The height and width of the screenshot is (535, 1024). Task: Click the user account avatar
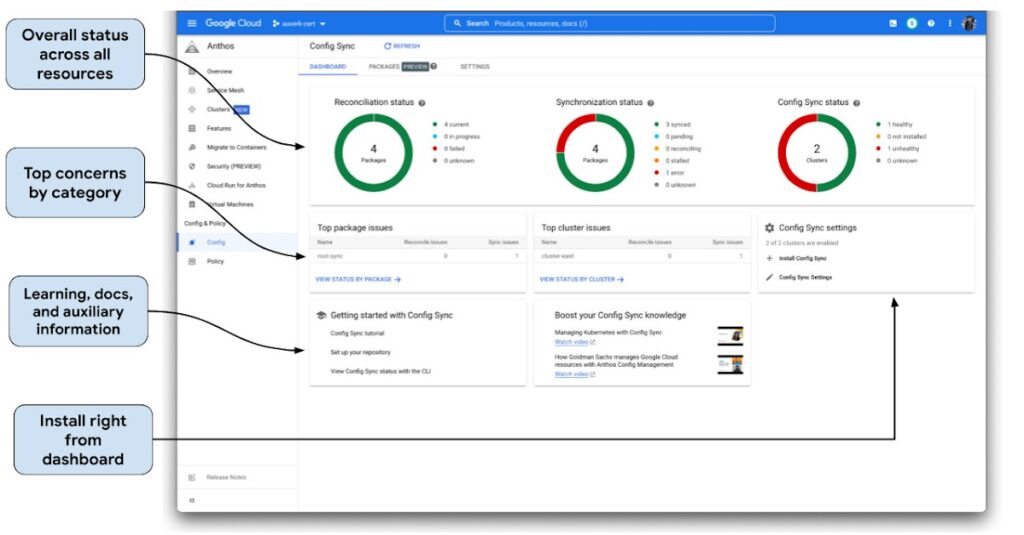tap(969, 24)
